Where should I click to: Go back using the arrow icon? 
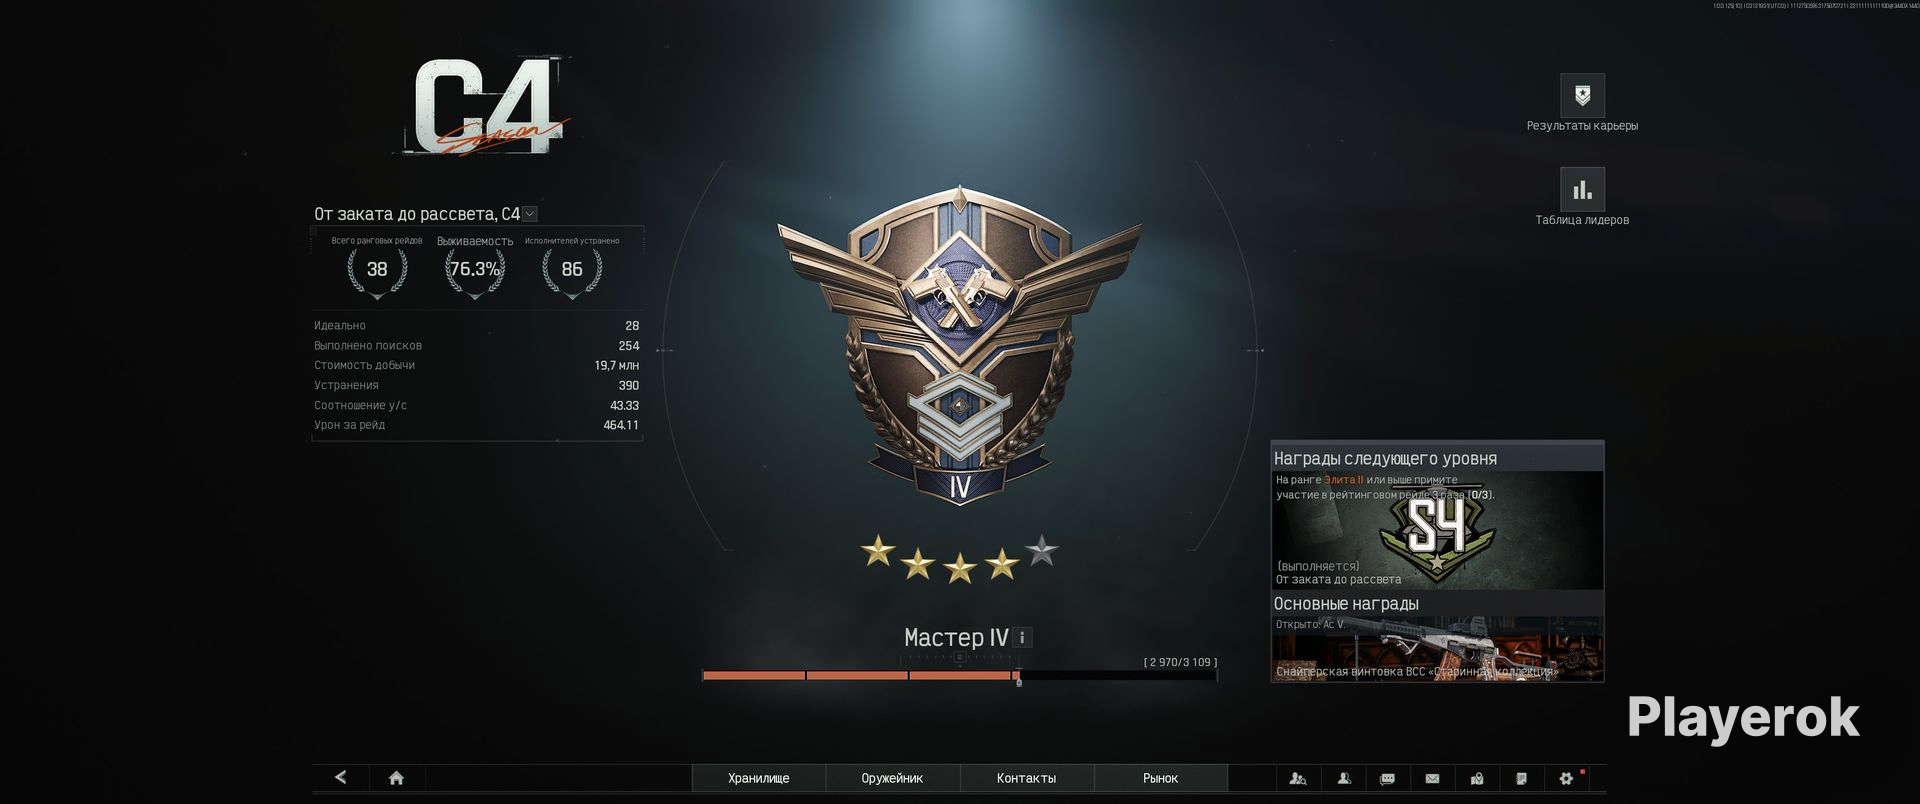[x=340, y=778]
